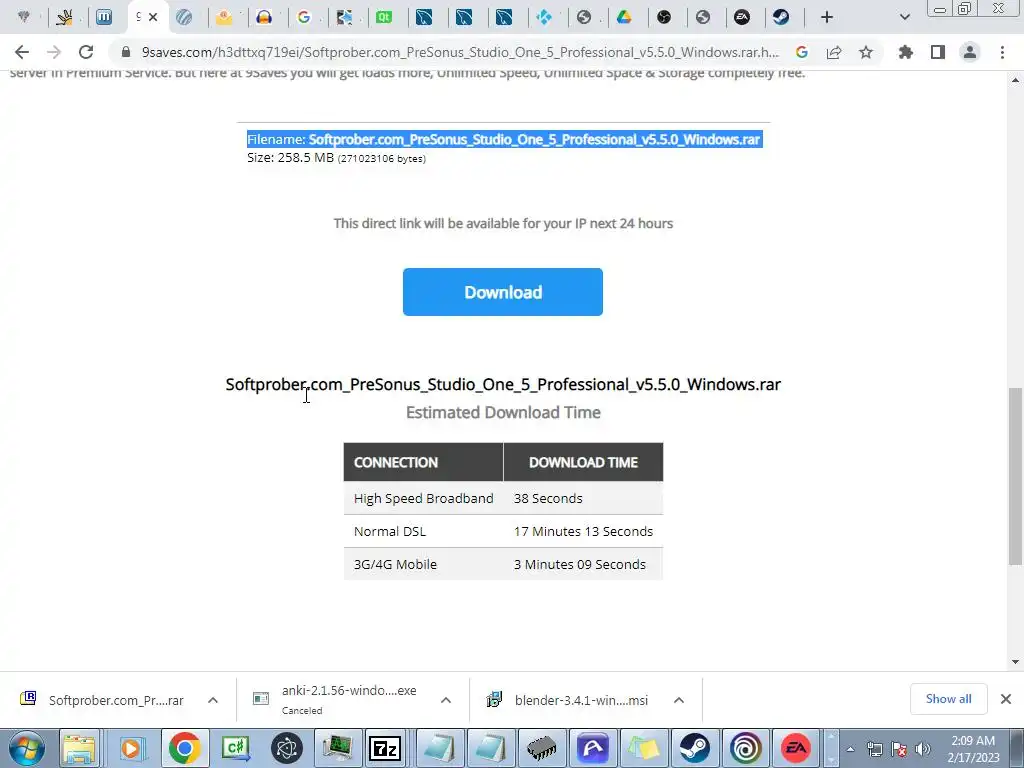Click the Estimated Download Time heading

pos(503,413)
